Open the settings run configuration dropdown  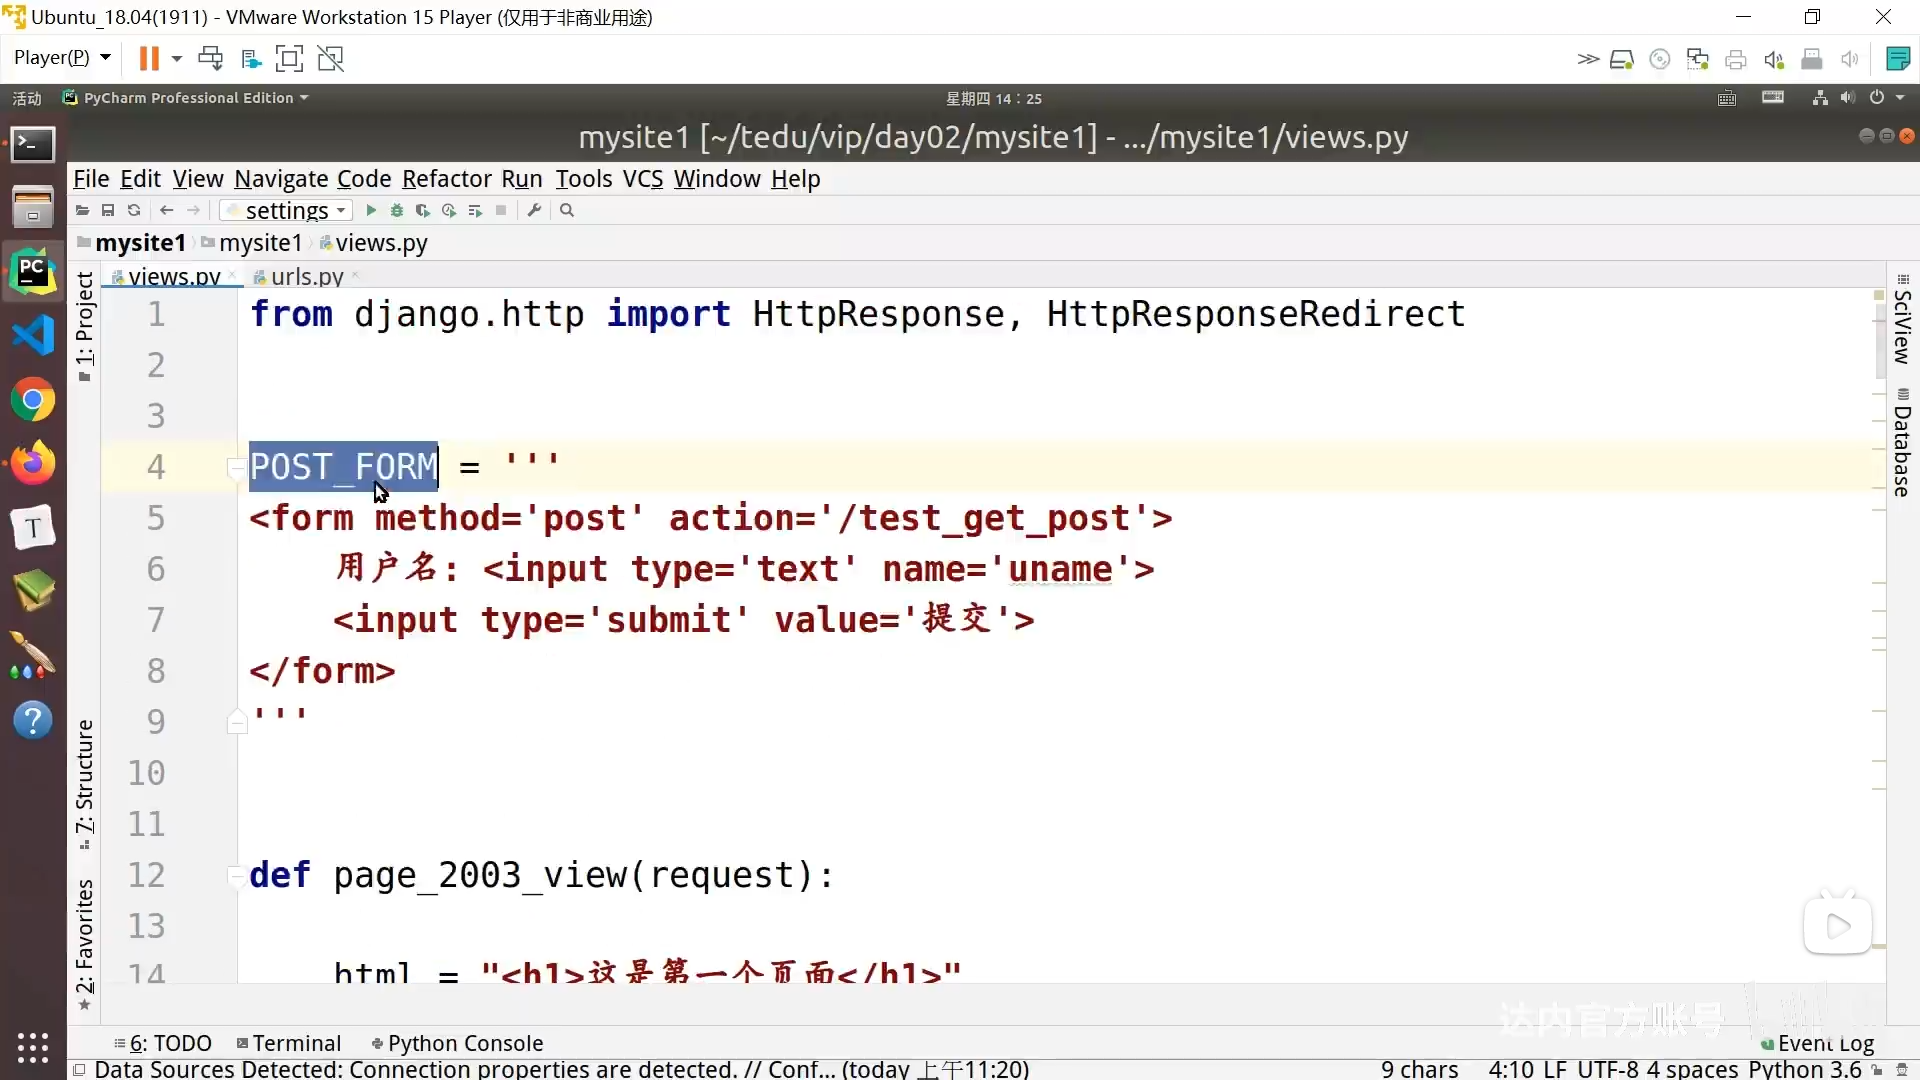click(287, 211)
